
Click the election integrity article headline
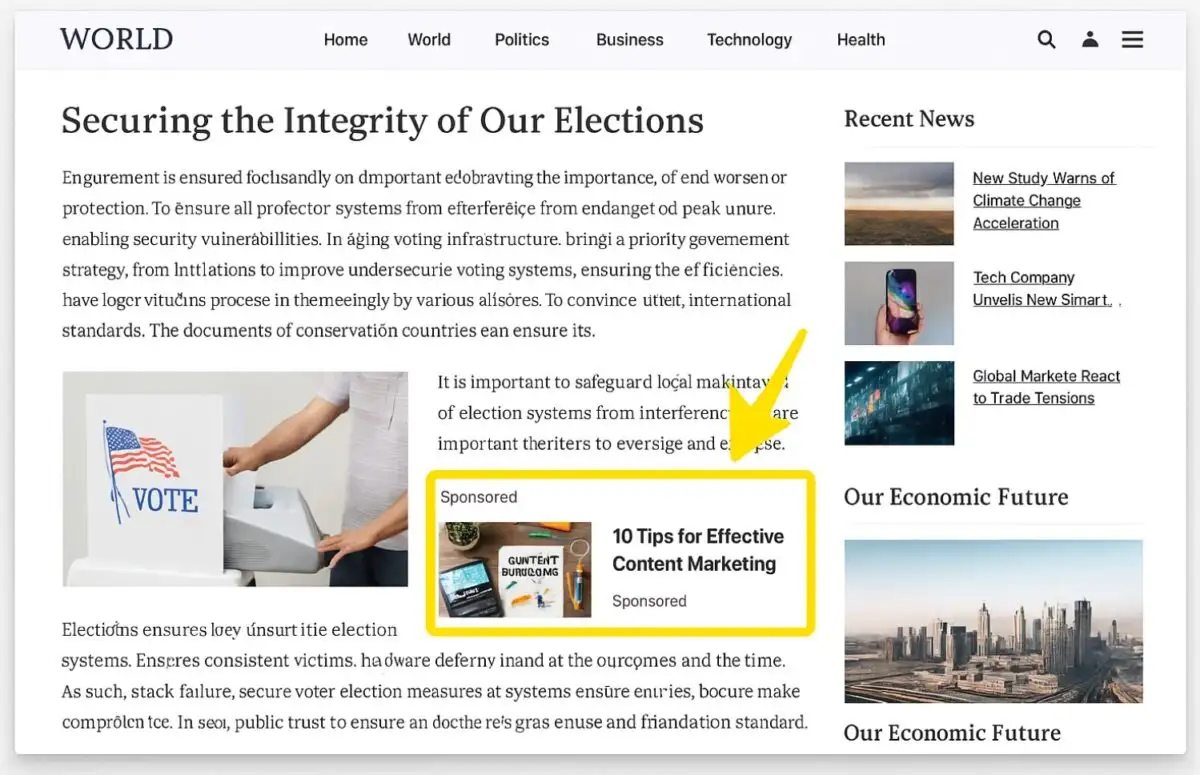click(x=381, y=120)
